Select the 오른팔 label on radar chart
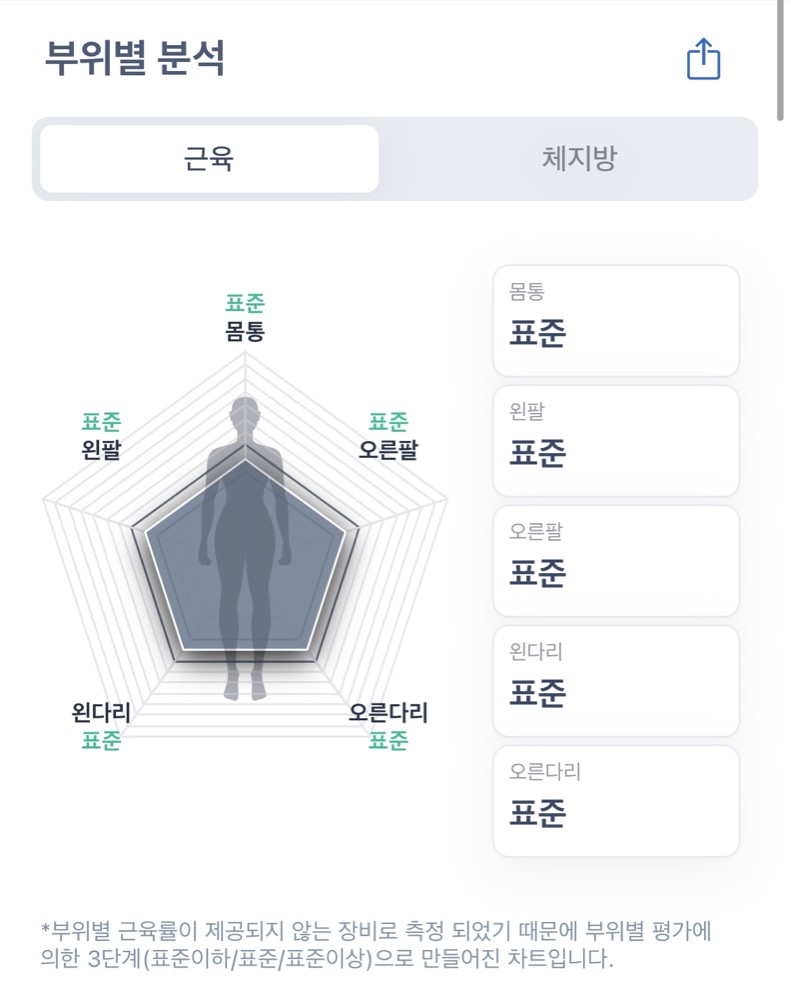The width and height of the screenshot is (791, 1000). tap(388, 450)
